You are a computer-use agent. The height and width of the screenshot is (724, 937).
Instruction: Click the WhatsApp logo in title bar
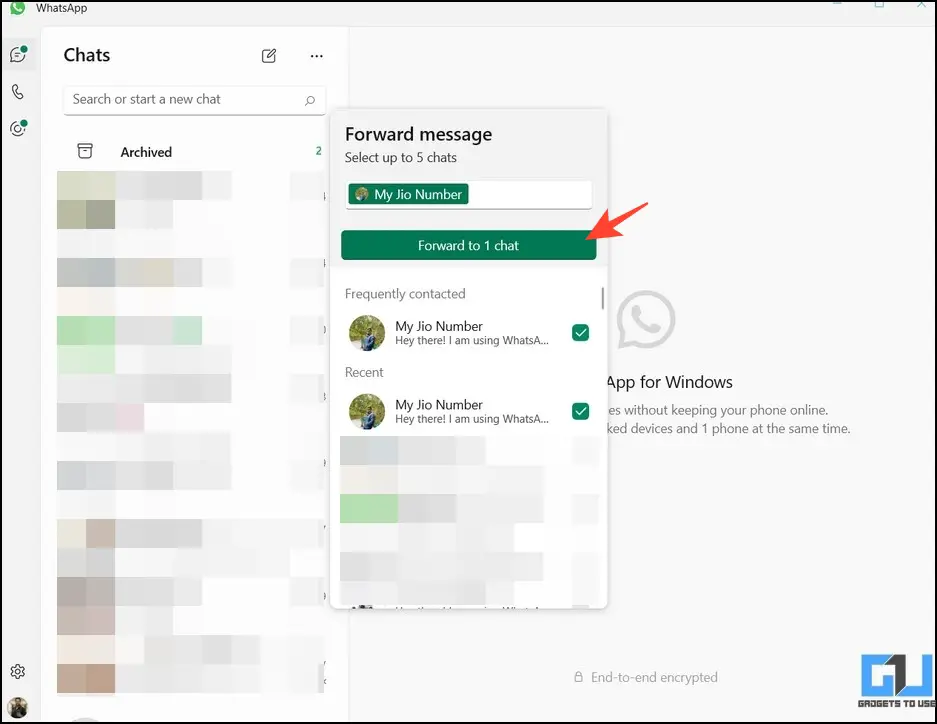[17, 8]
